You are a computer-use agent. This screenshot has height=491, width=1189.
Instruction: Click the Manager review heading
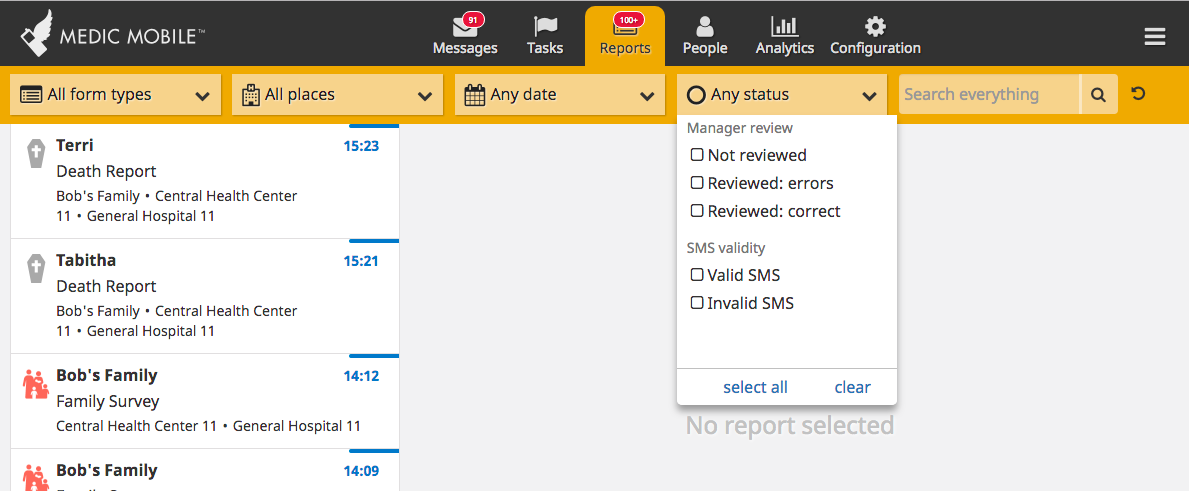point(740,128)
